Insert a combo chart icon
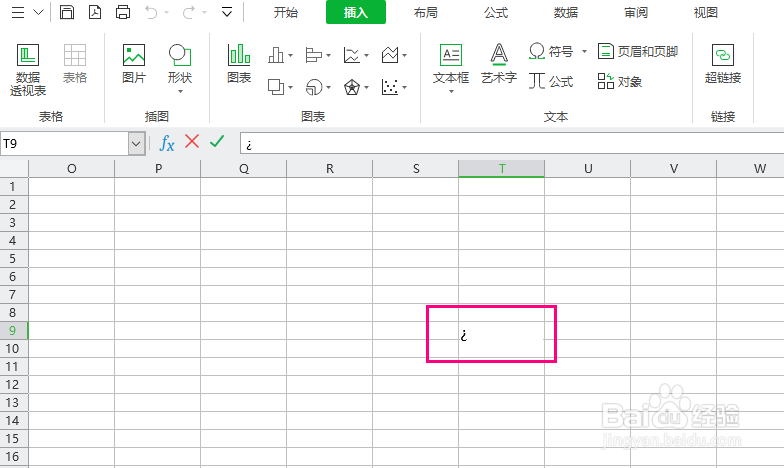 276,87
